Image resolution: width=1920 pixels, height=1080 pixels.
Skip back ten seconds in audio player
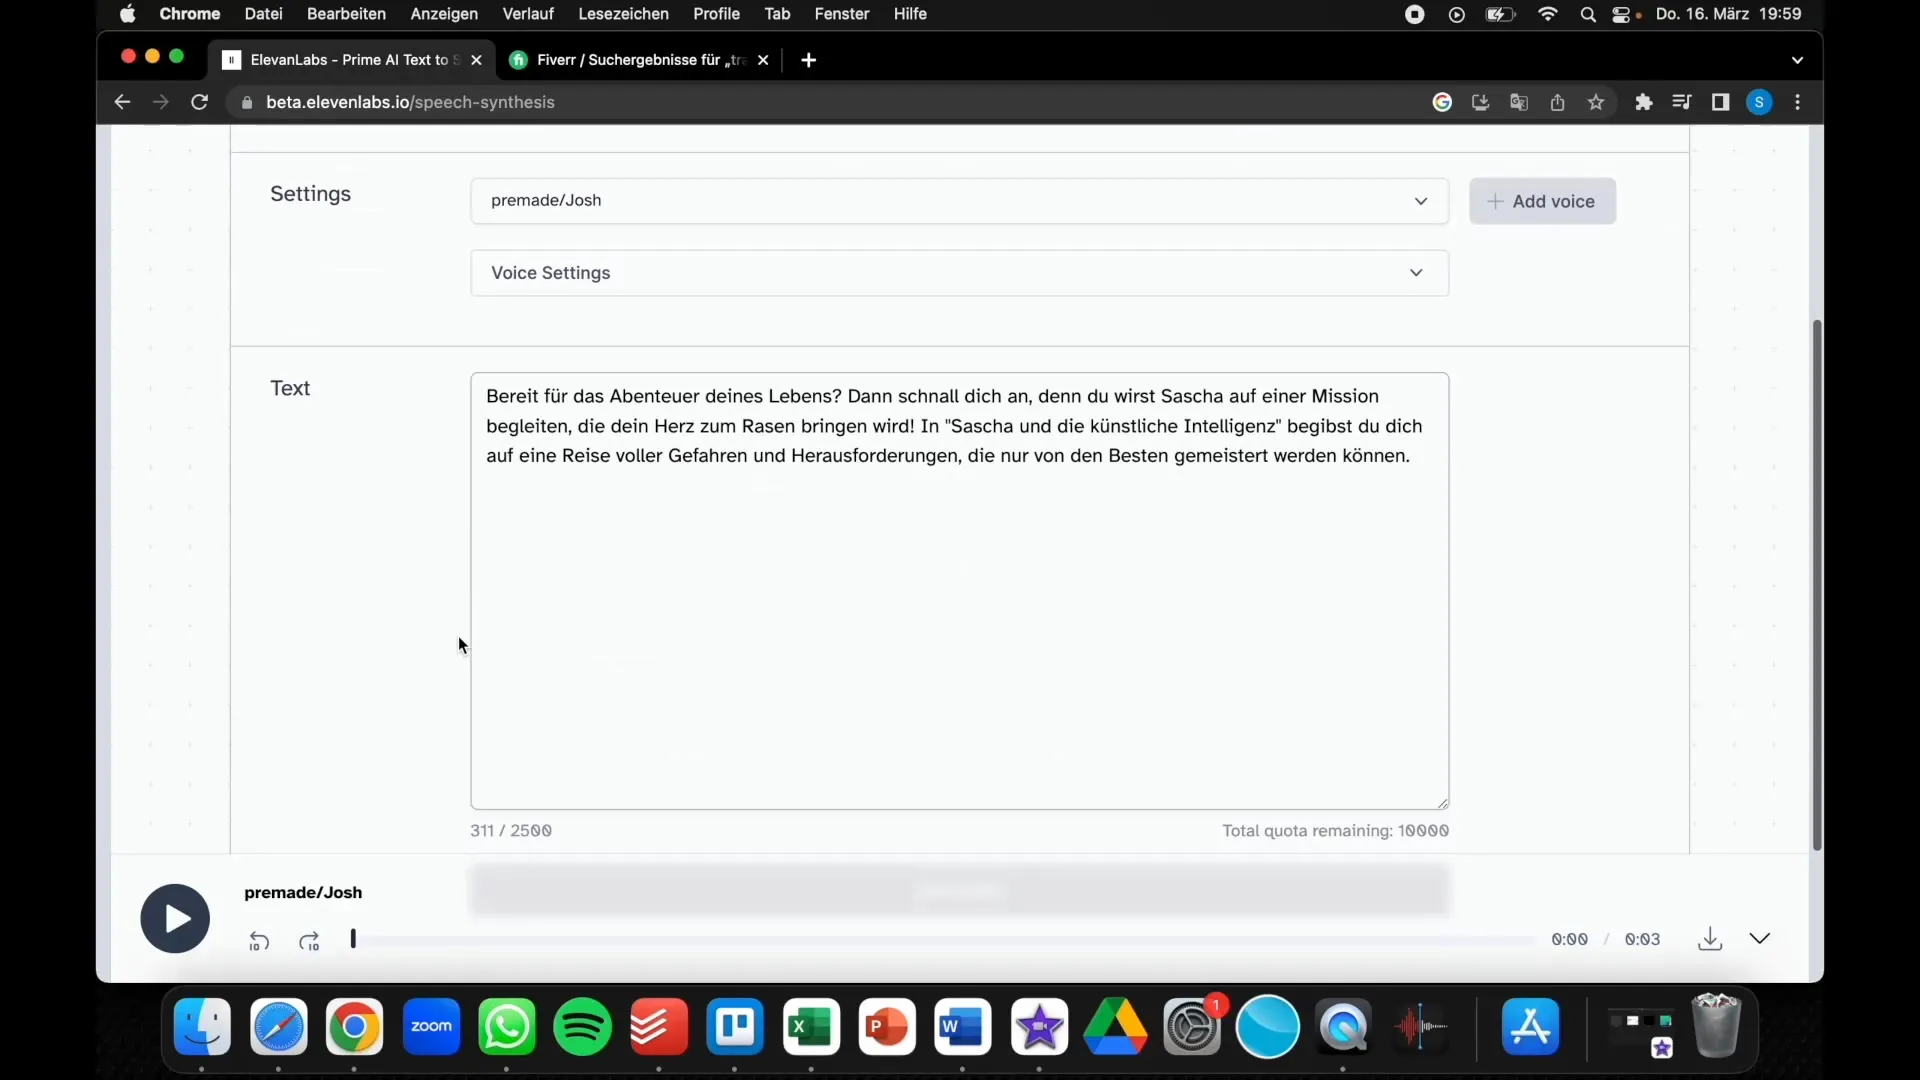click(259, 941)
